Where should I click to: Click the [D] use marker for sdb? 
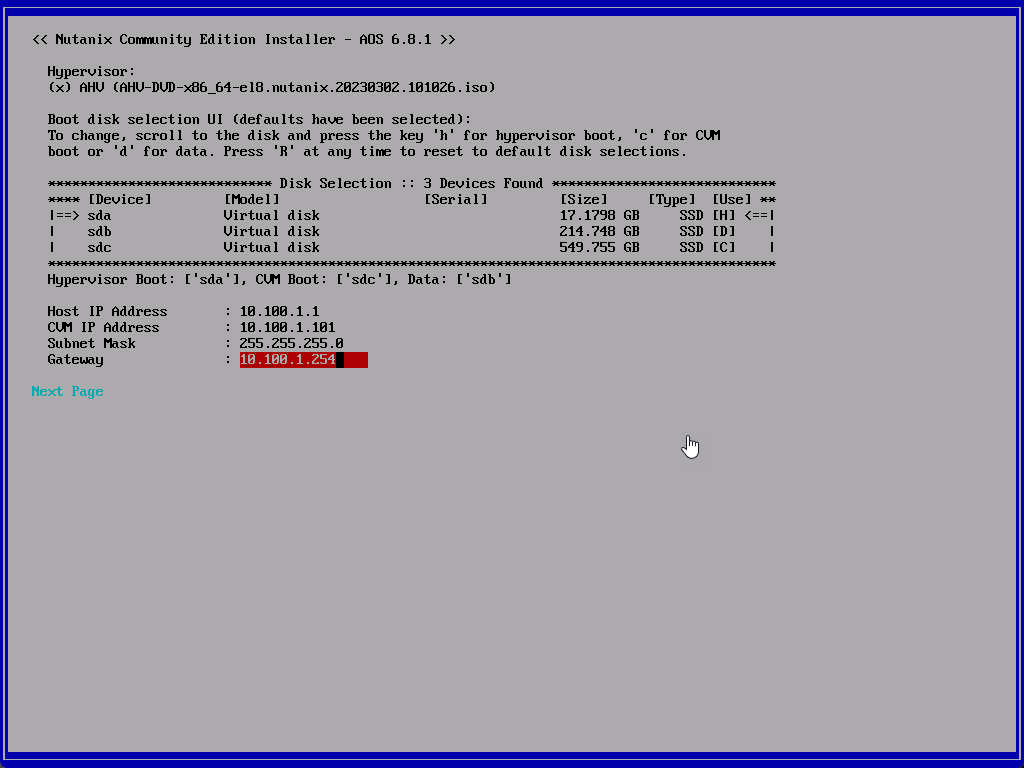pyautogui.click(x=723, y=231)
